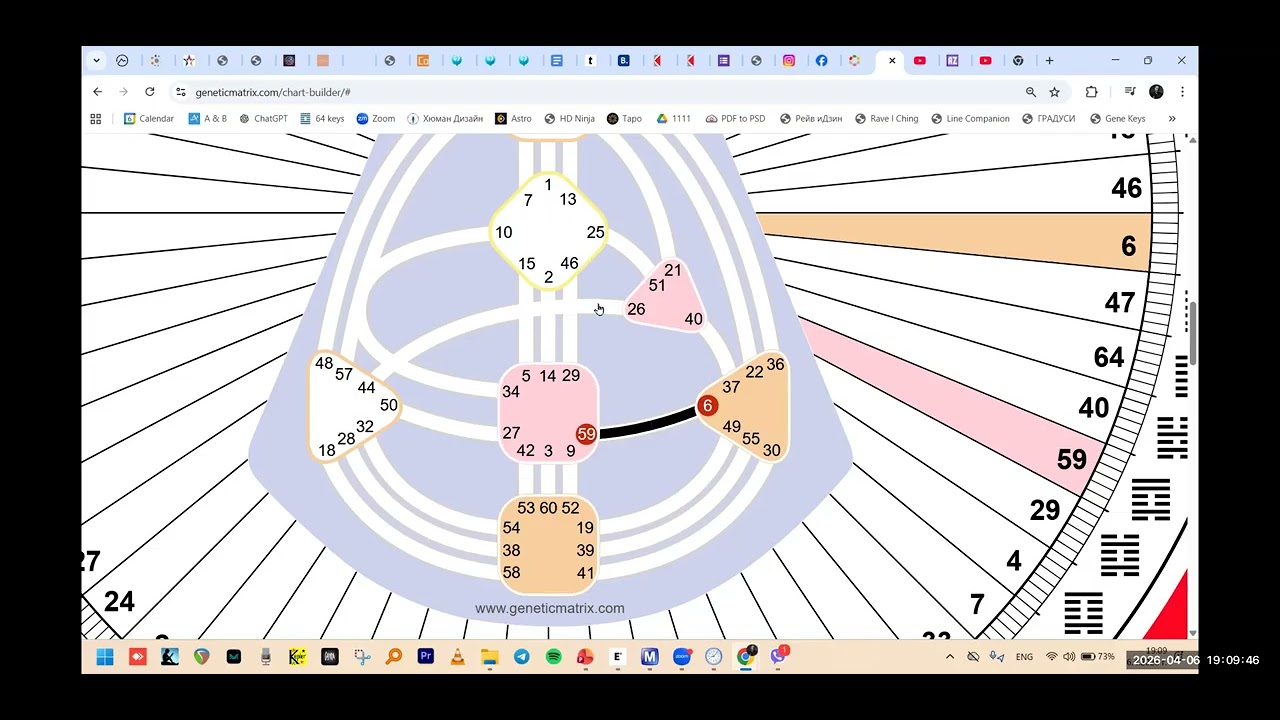Bookmark this page with the star
The width and height of the screenshot is (1280, 720).
click(1054, 92)
